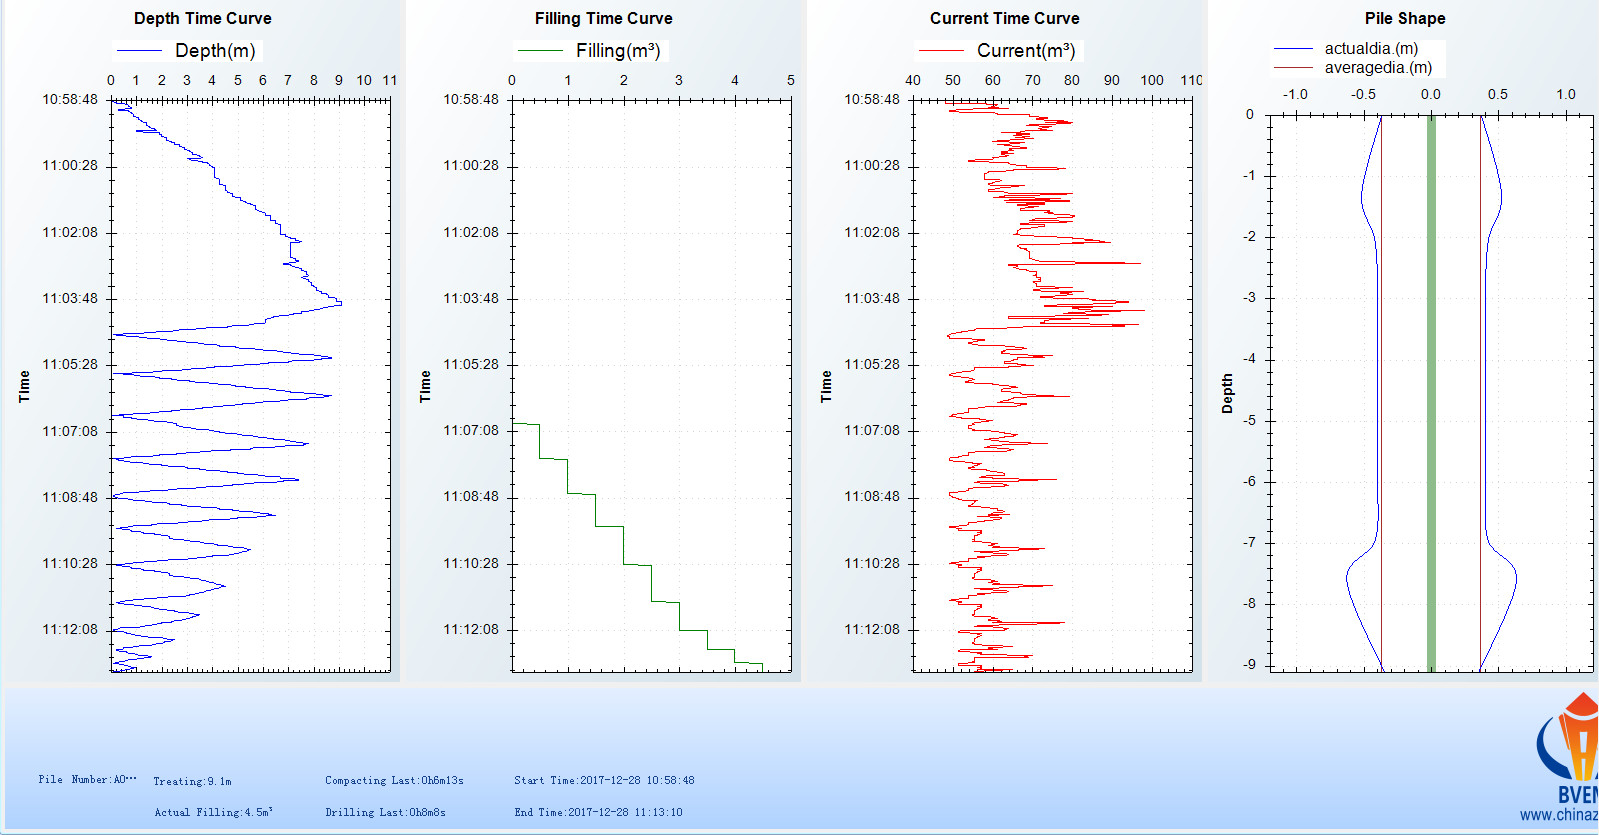Image resolution: width=1599 pixels, height=835 pixels.
Task: Click the averagedia.(m) legend entry
Action: point(1377,67)
